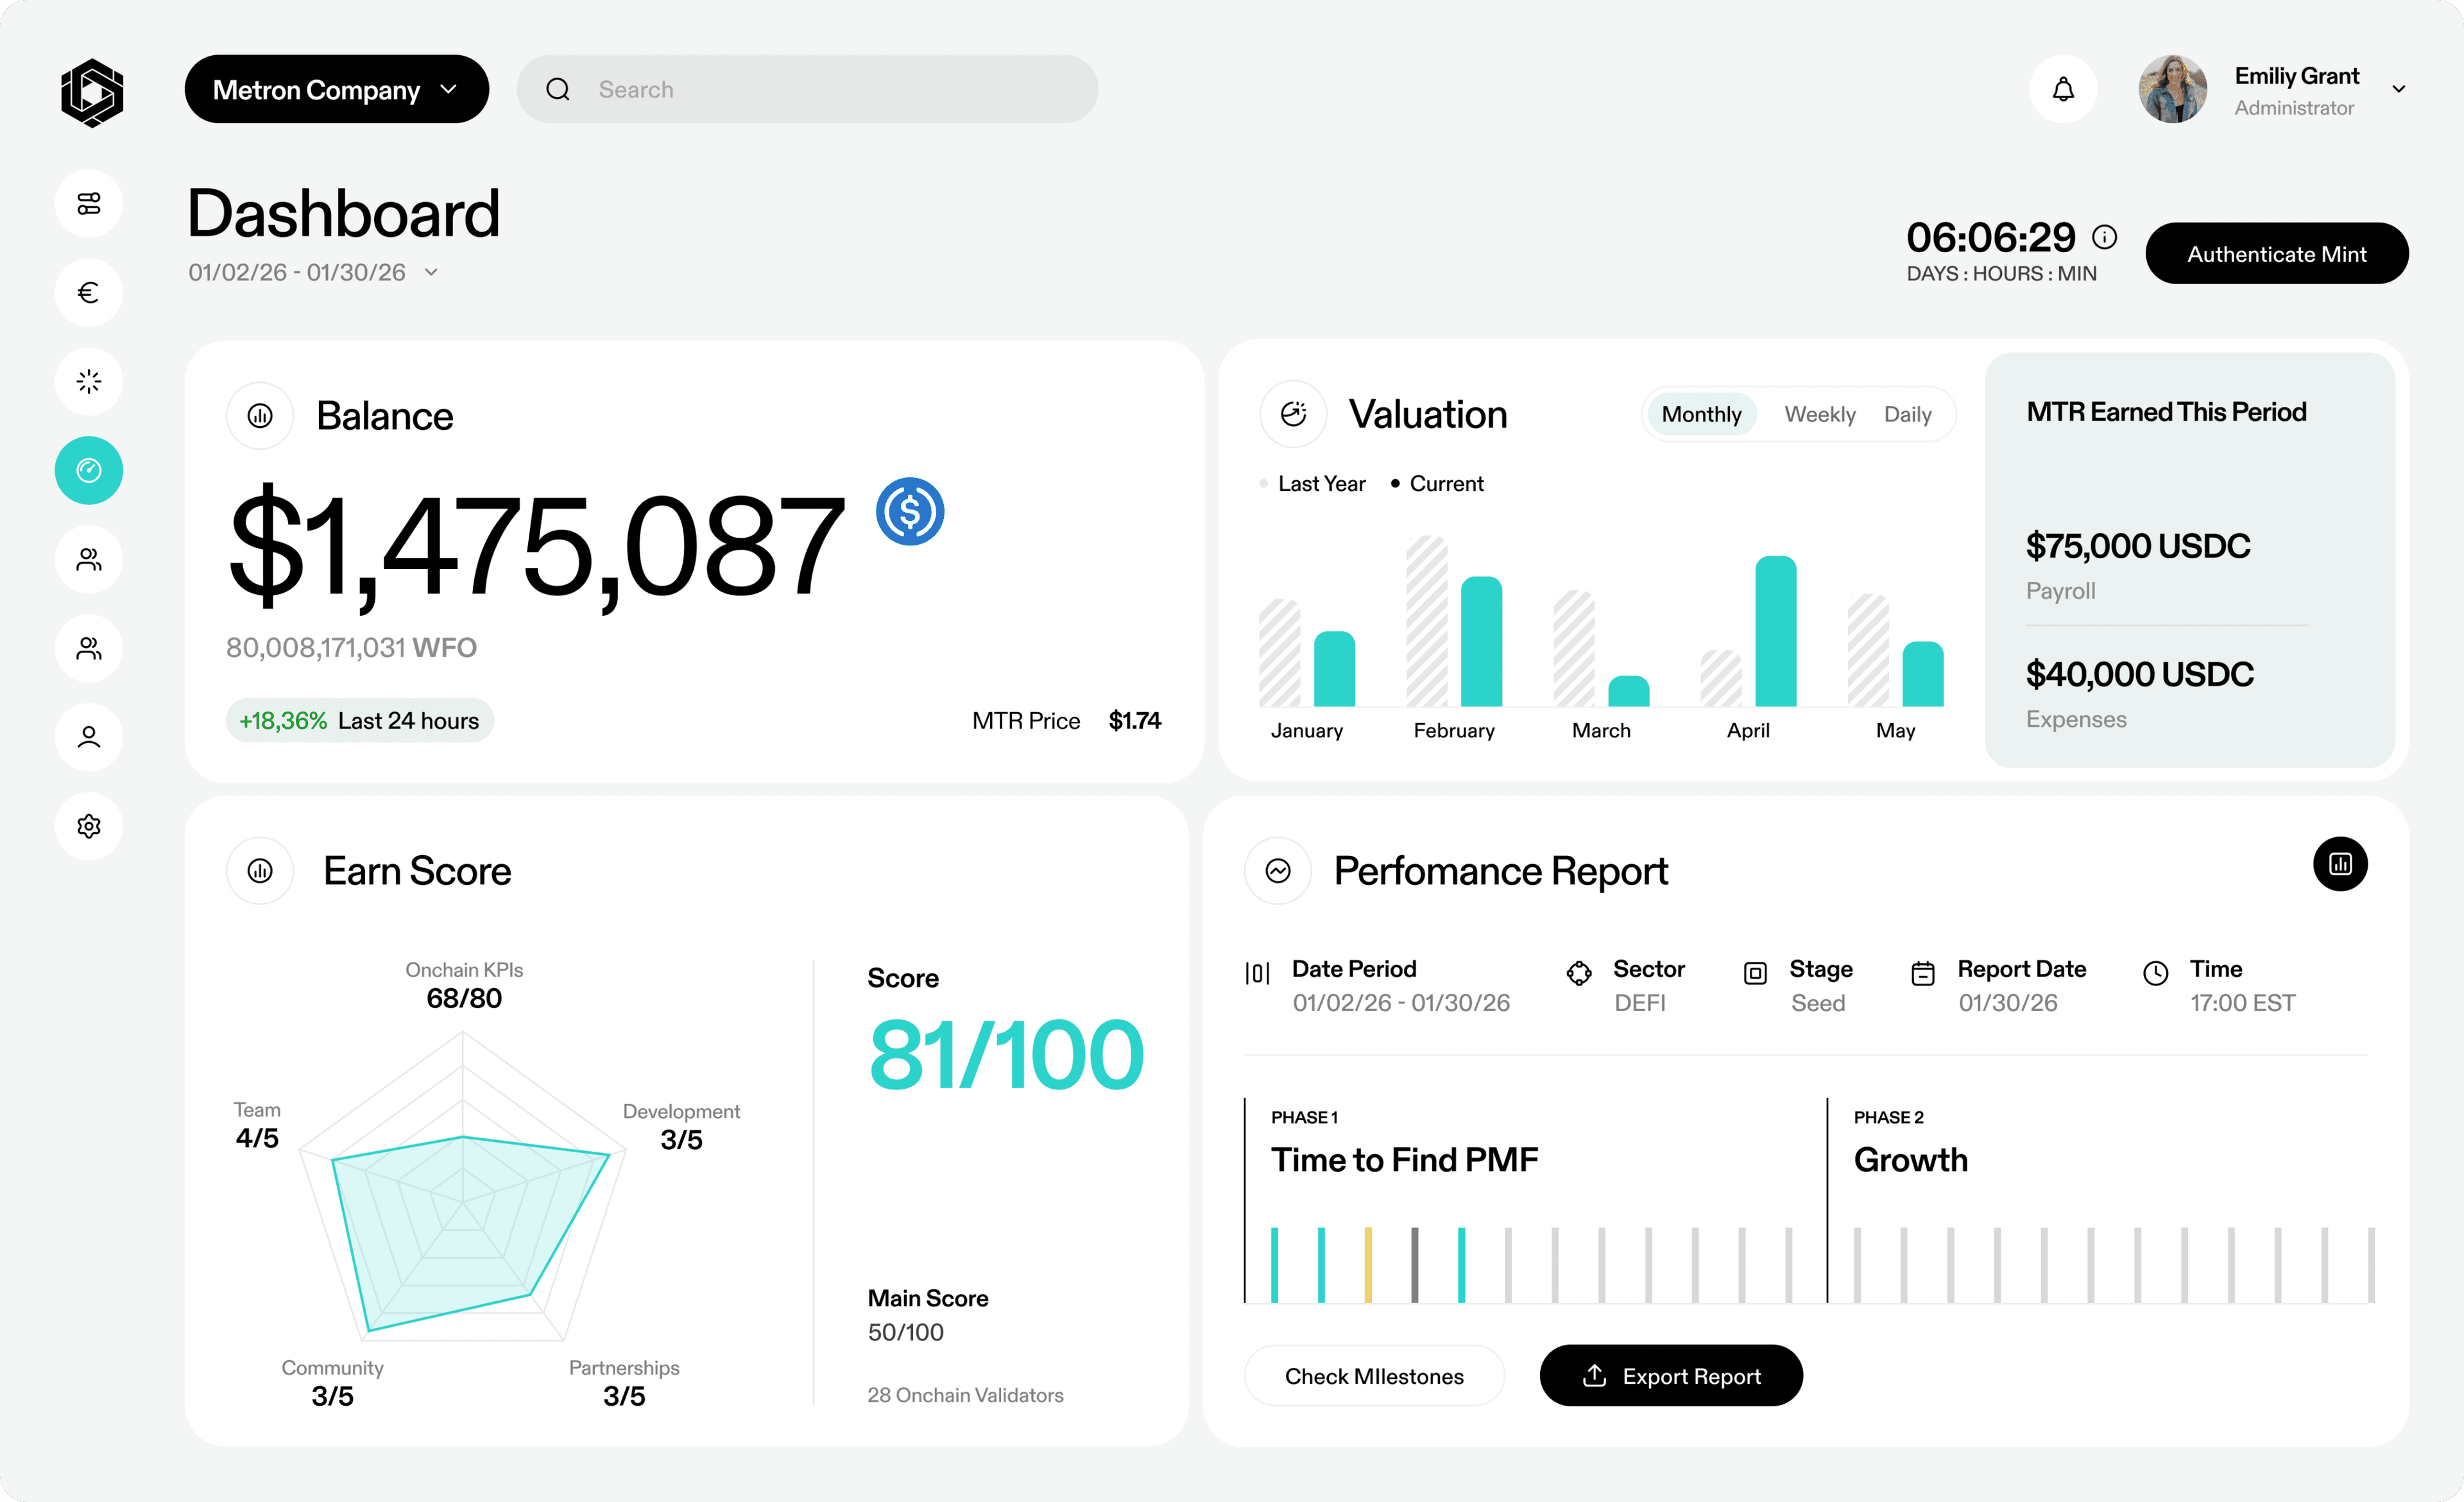Viewport: 2464px width, 1502px height.
Task: Select the Monthly valuation view
Action: pos(1701,414)
